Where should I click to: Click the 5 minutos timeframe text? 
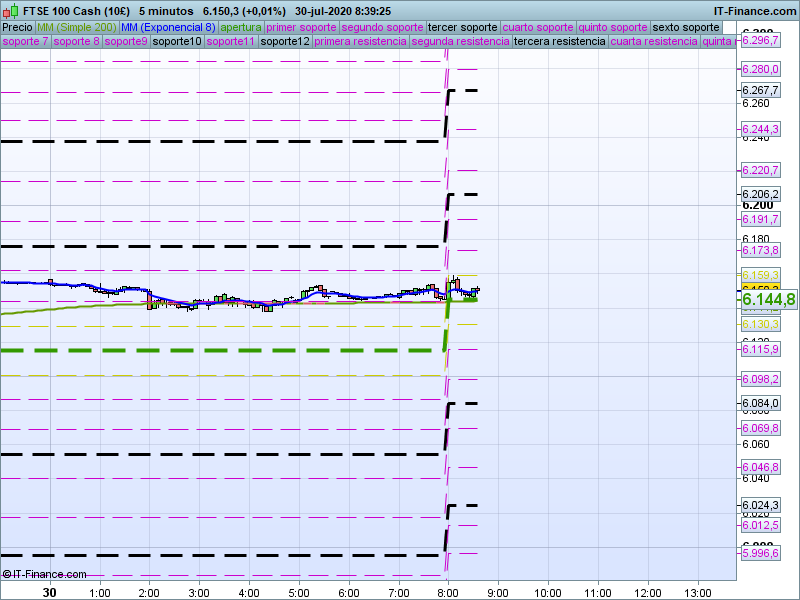(x=166, y=11)
